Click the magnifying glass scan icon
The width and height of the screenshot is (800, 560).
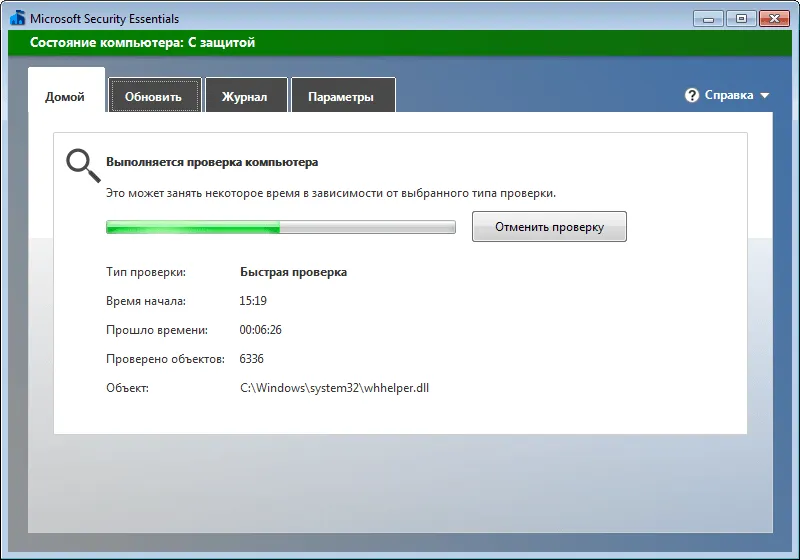83,166
